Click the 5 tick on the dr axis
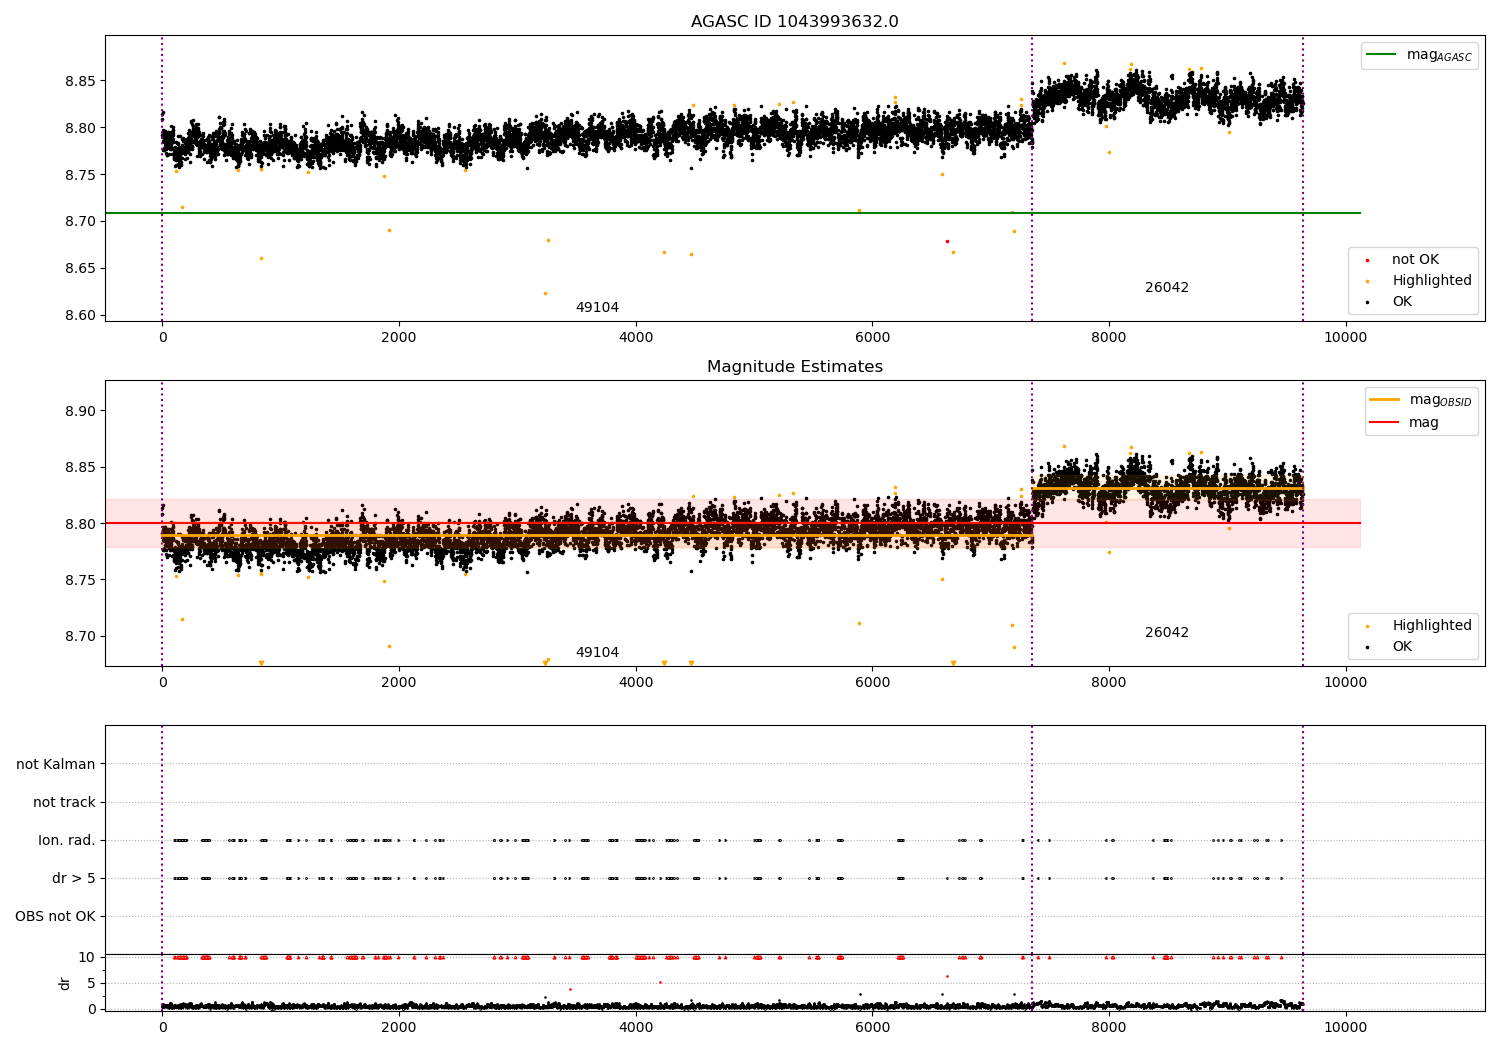 click(91, 983)
